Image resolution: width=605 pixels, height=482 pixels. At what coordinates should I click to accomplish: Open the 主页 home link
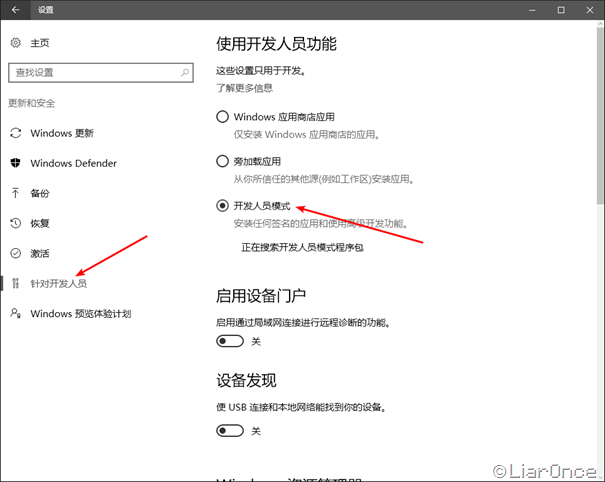point(40,43)
